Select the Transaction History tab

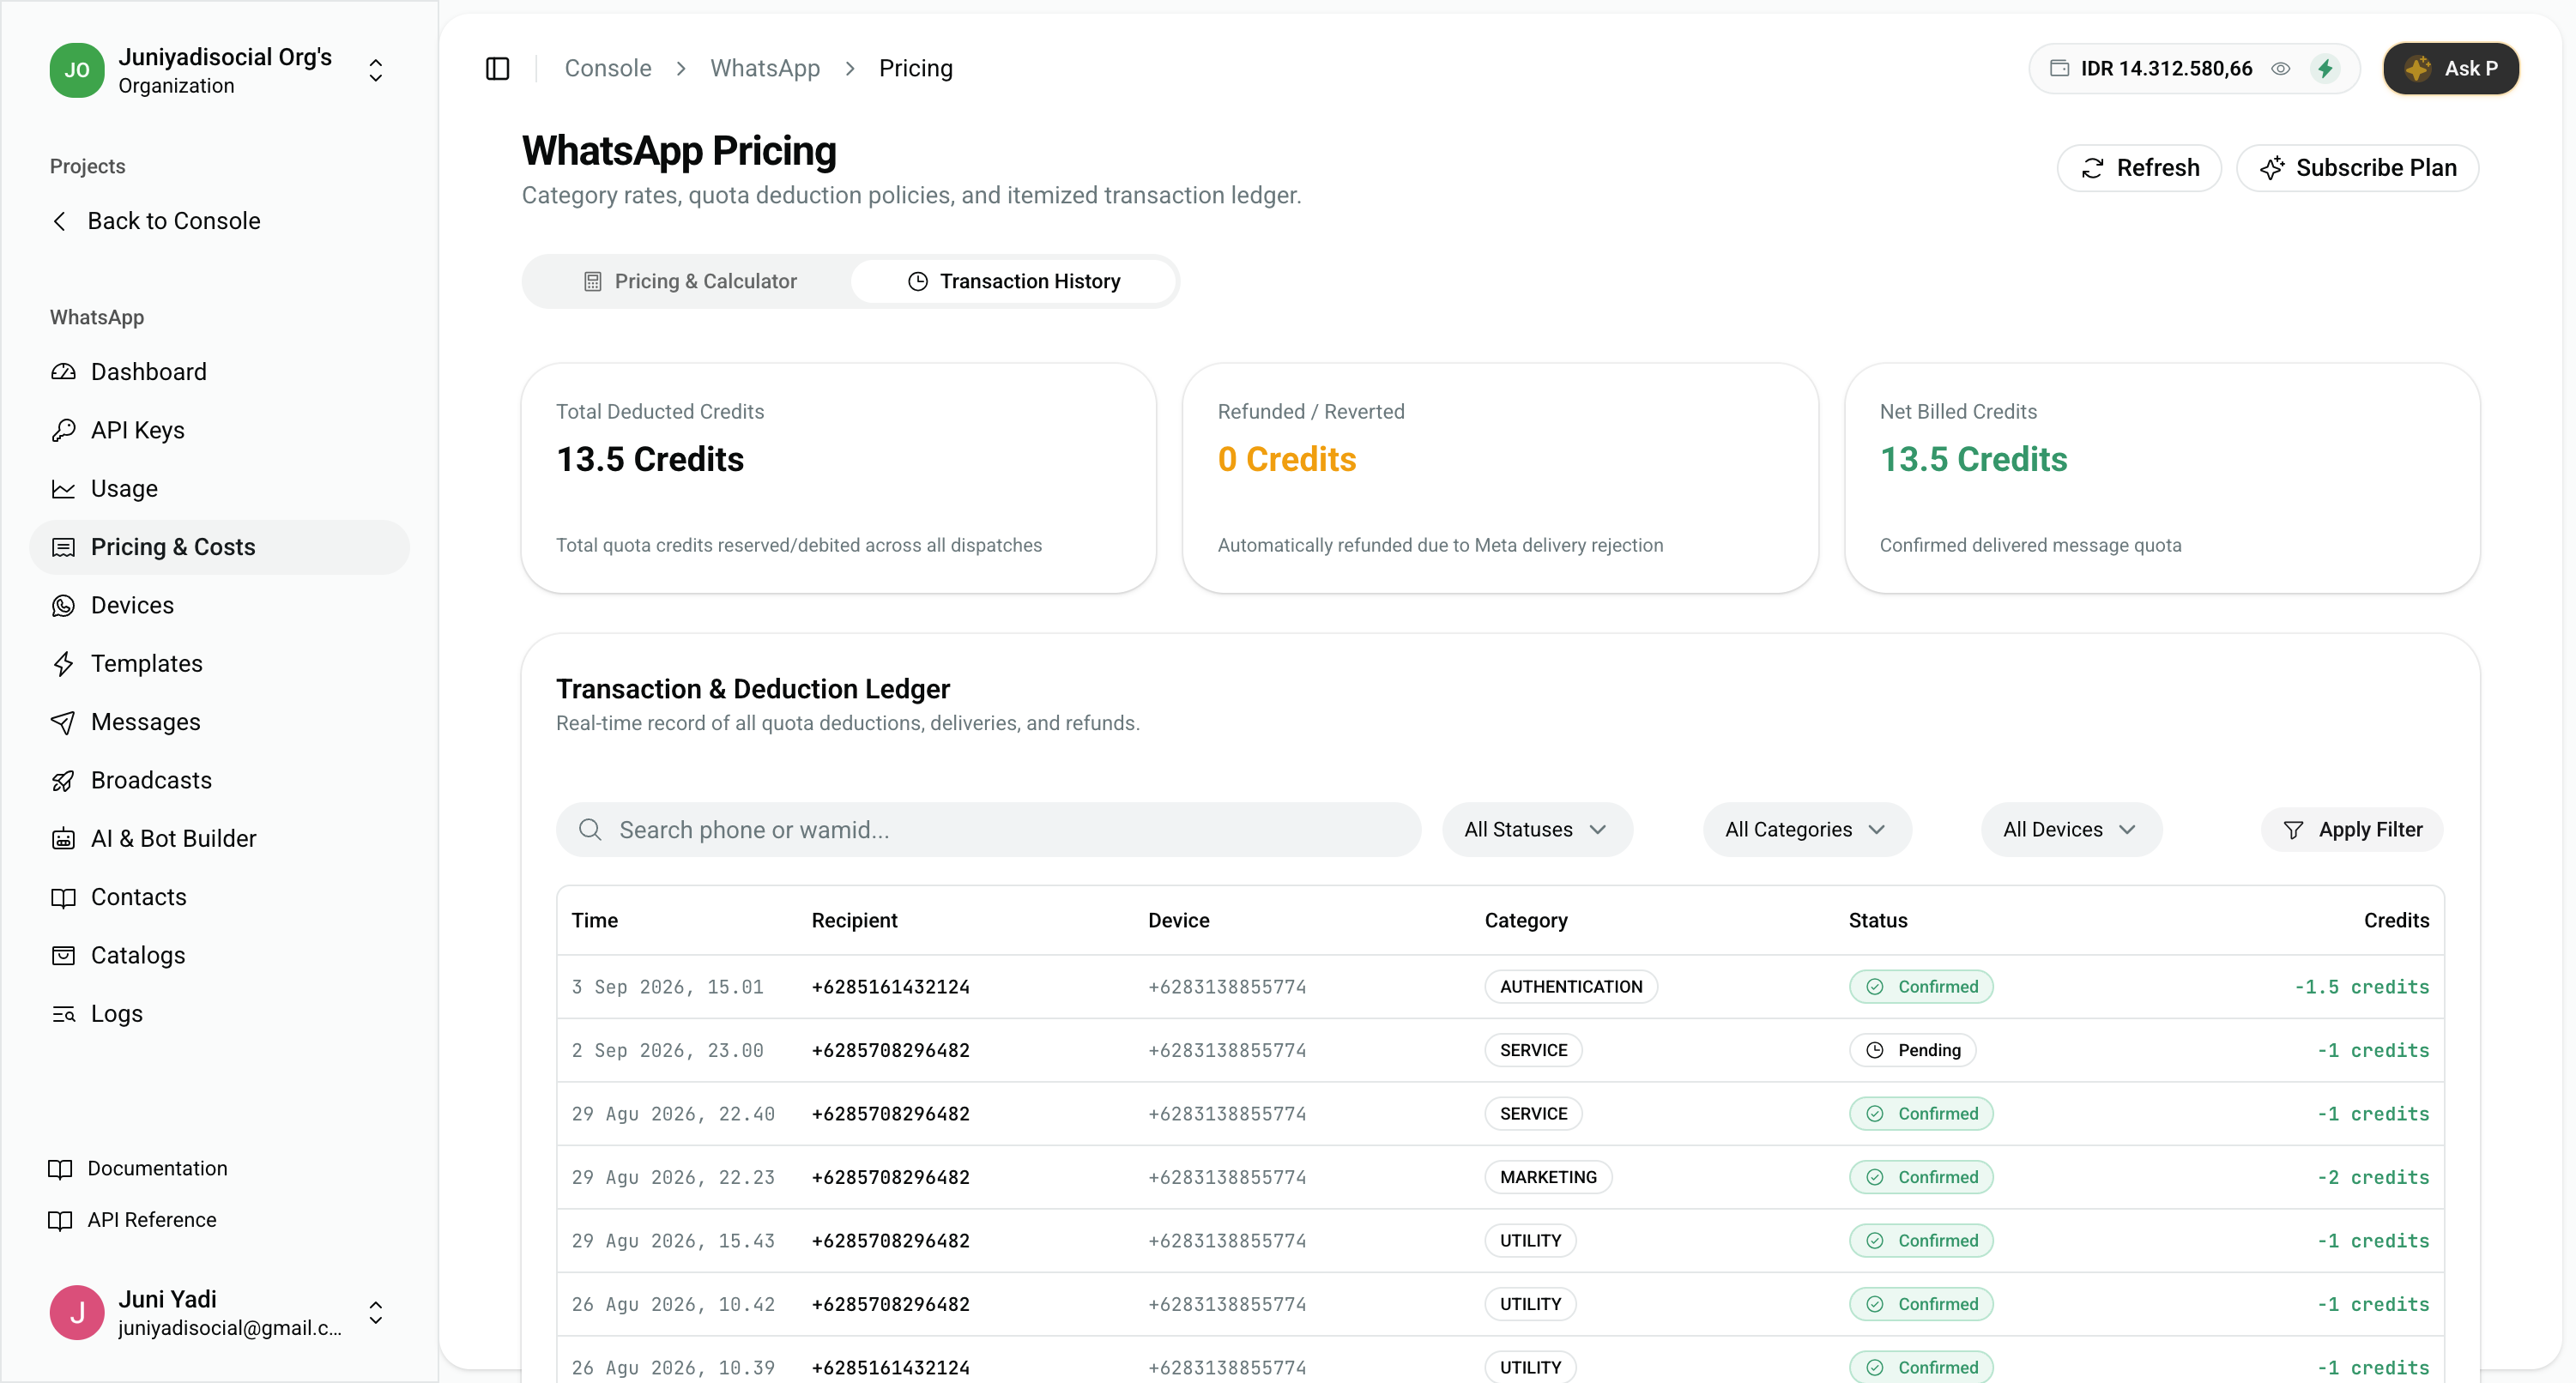click(1012, 281)
